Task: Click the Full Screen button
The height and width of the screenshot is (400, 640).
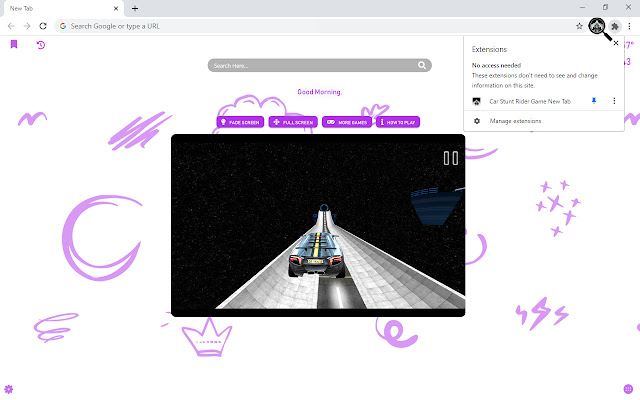Action: tap(293, 122)
